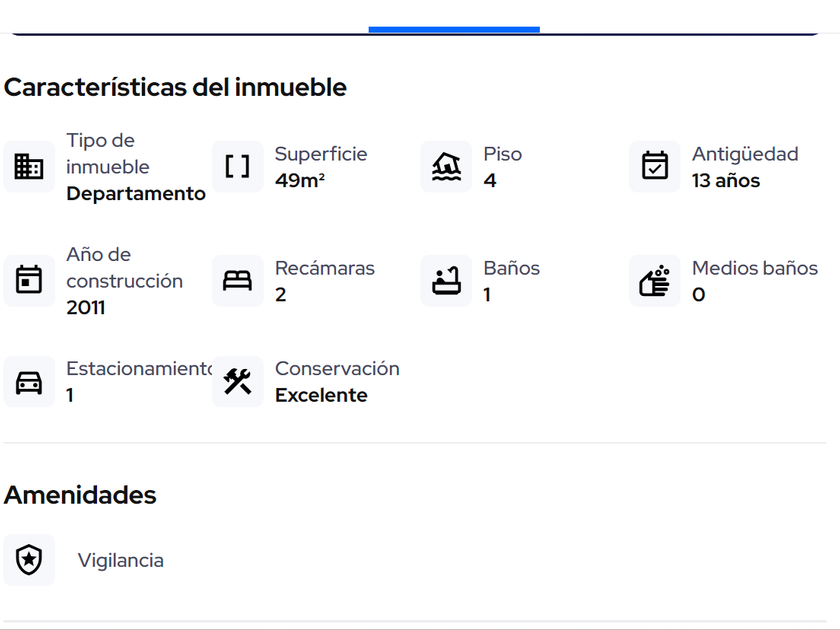The image size is (840, 630).
Task: Click the bed icon beside Recámaras
Action: [x=237, y=281]
